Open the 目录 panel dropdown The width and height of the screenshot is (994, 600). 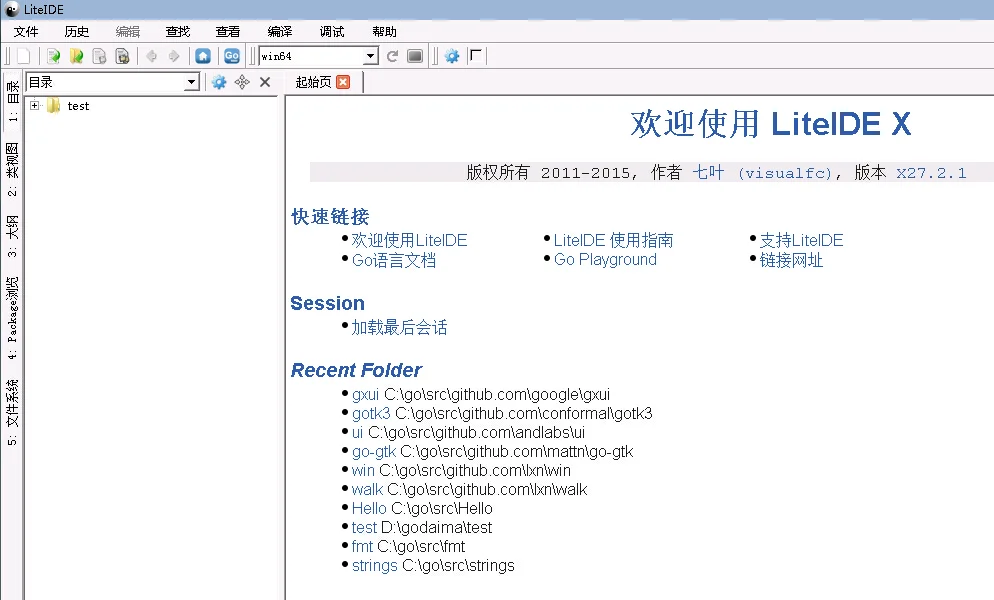click(191, 82)
